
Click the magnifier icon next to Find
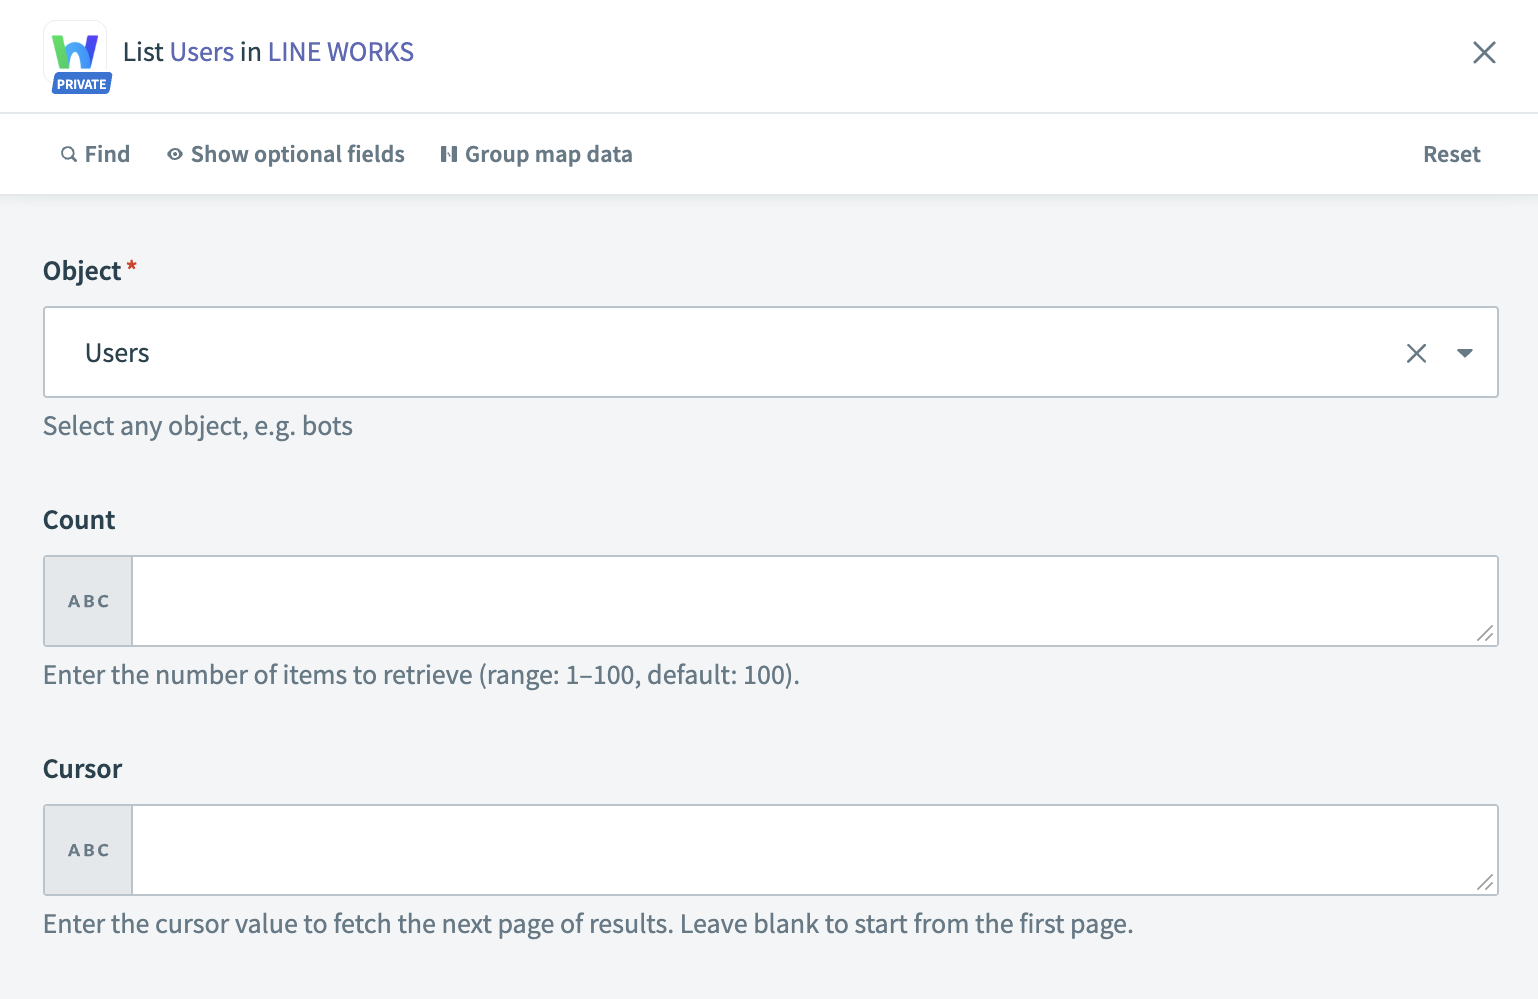68,154
